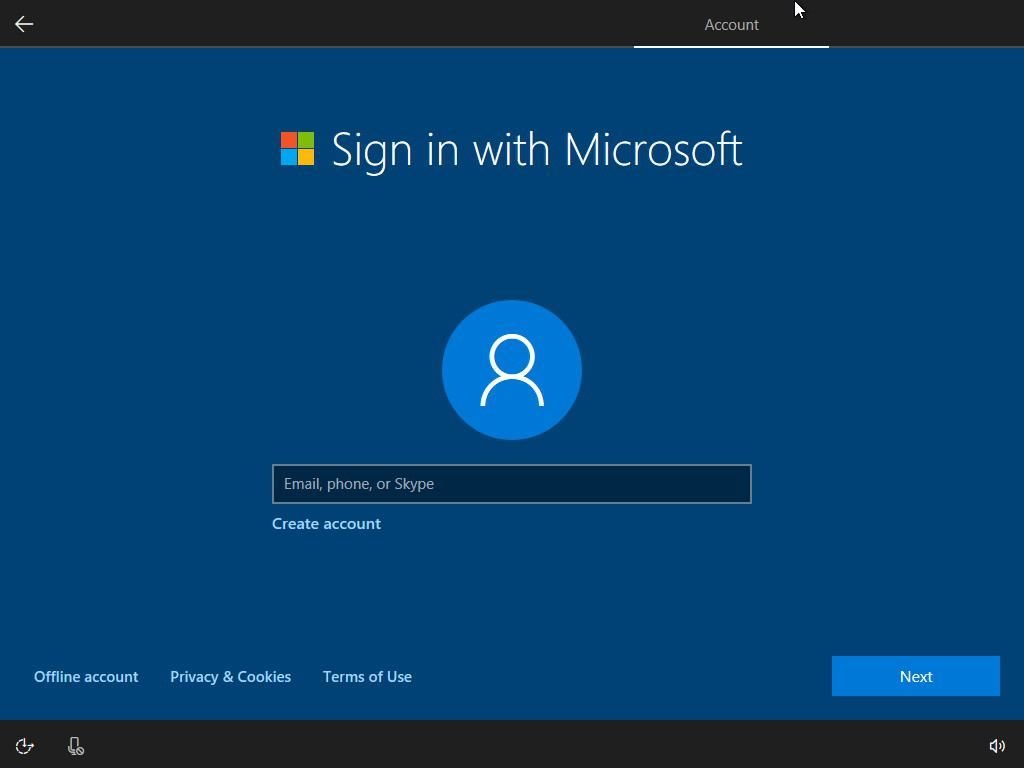Click the yellow square of Microsoft logo
The image size is (1024, 768).
[x=306, y=157]
